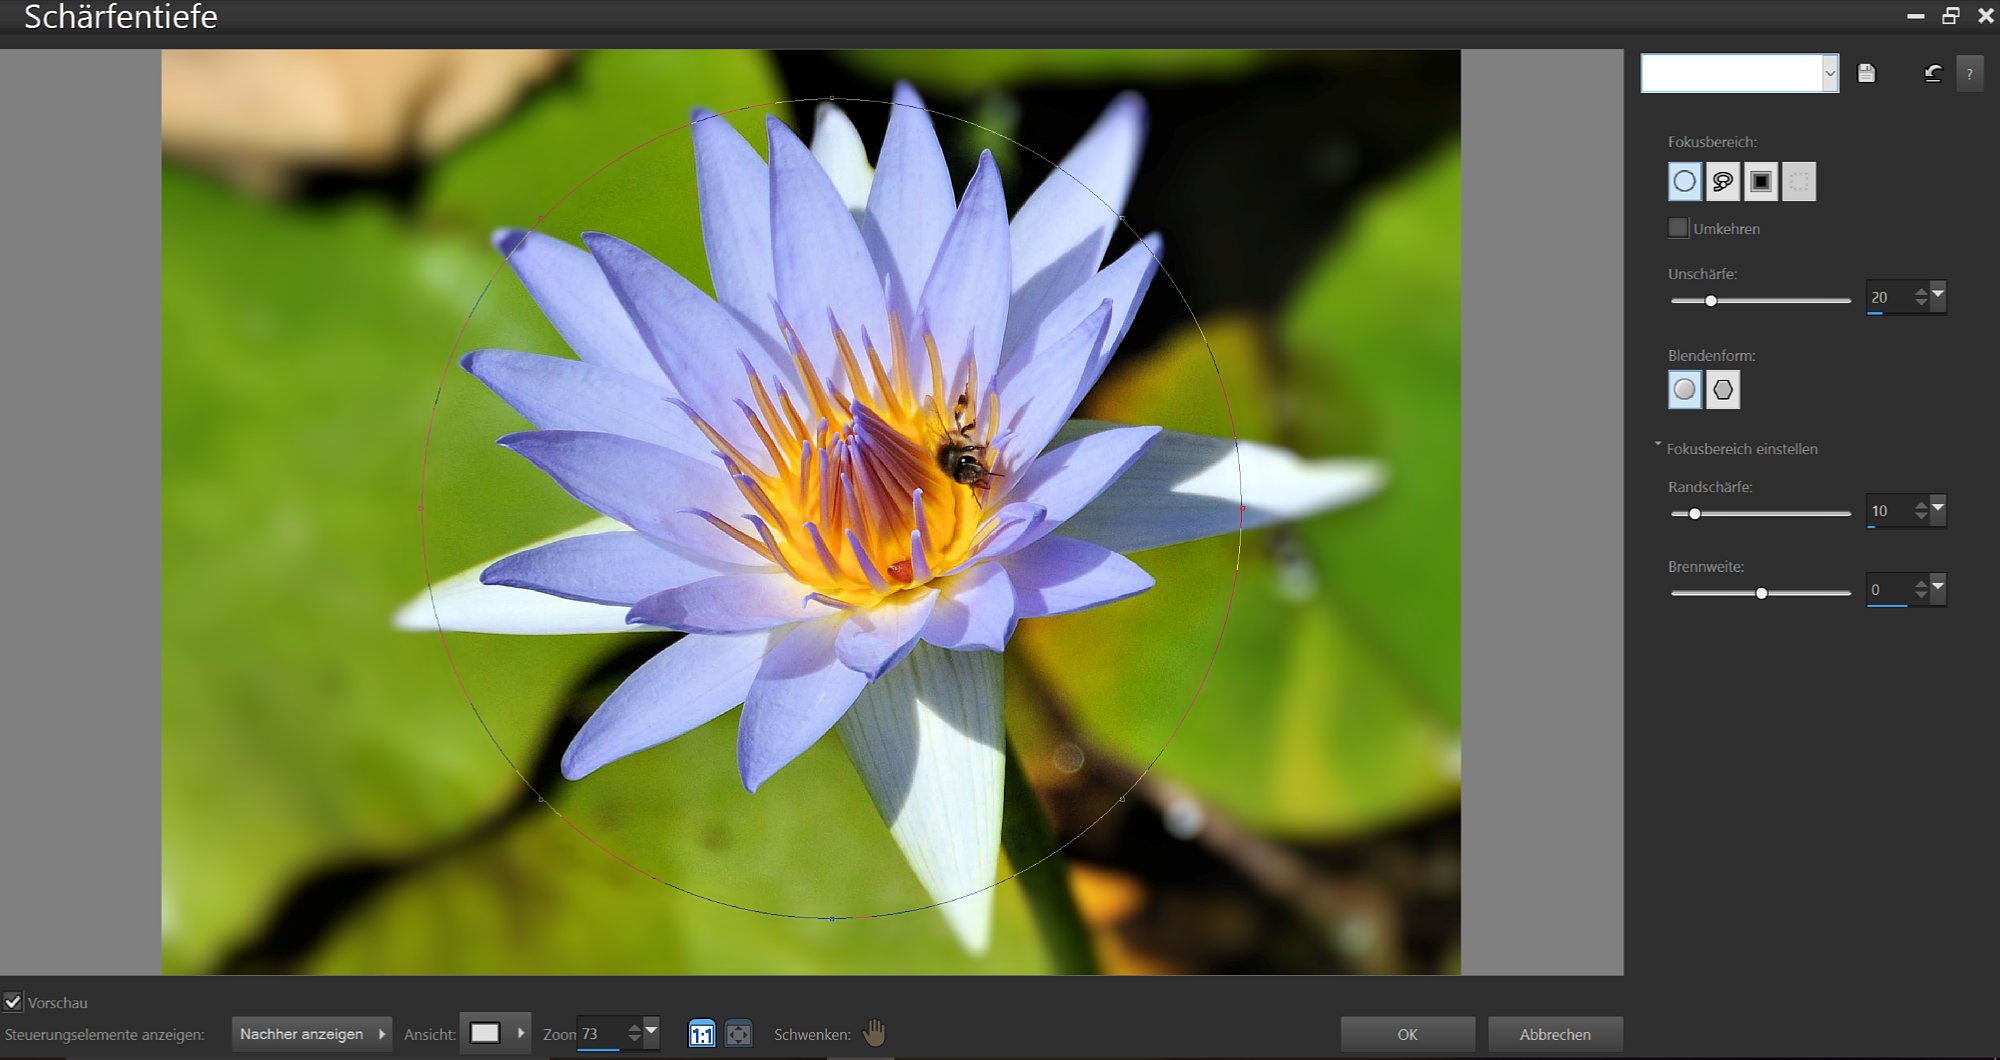The image size is (2000, 1060).
Task: Click the save preset disk icon
Action: point(1866,73)
